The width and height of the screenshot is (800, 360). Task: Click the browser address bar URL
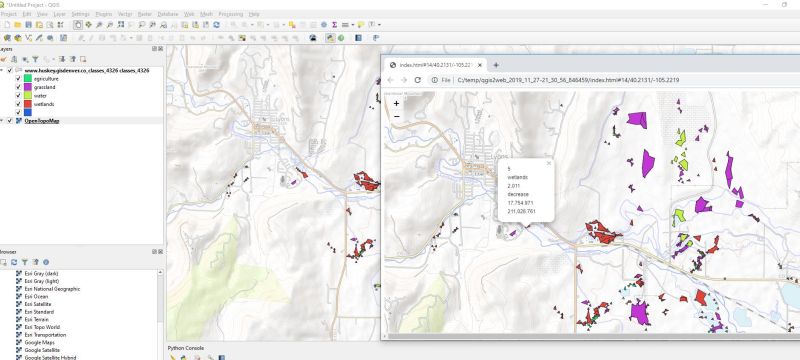coord(568,80)
